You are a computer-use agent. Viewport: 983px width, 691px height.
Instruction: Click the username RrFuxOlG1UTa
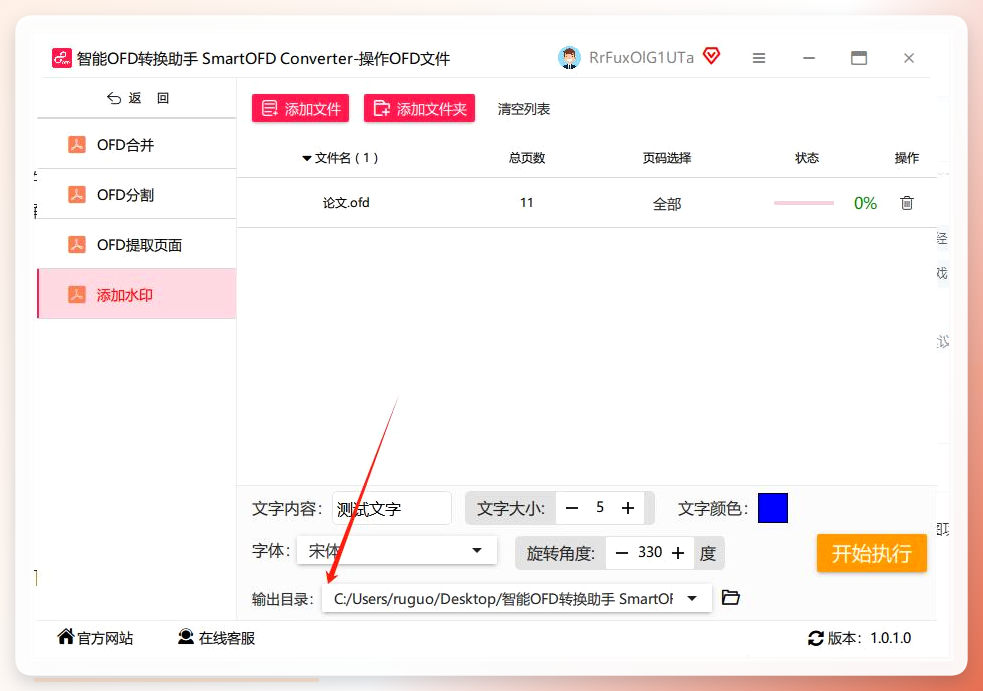(641, 58)
